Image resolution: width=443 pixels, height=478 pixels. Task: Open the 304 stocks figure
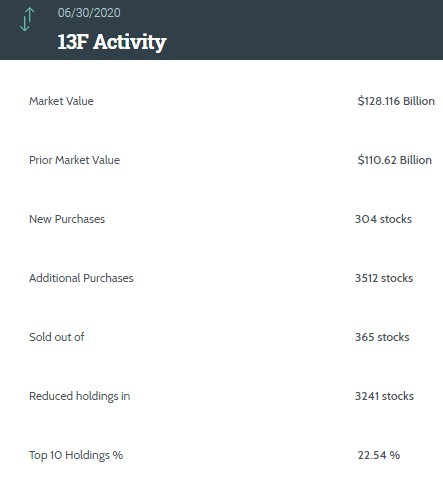point(383,219)
